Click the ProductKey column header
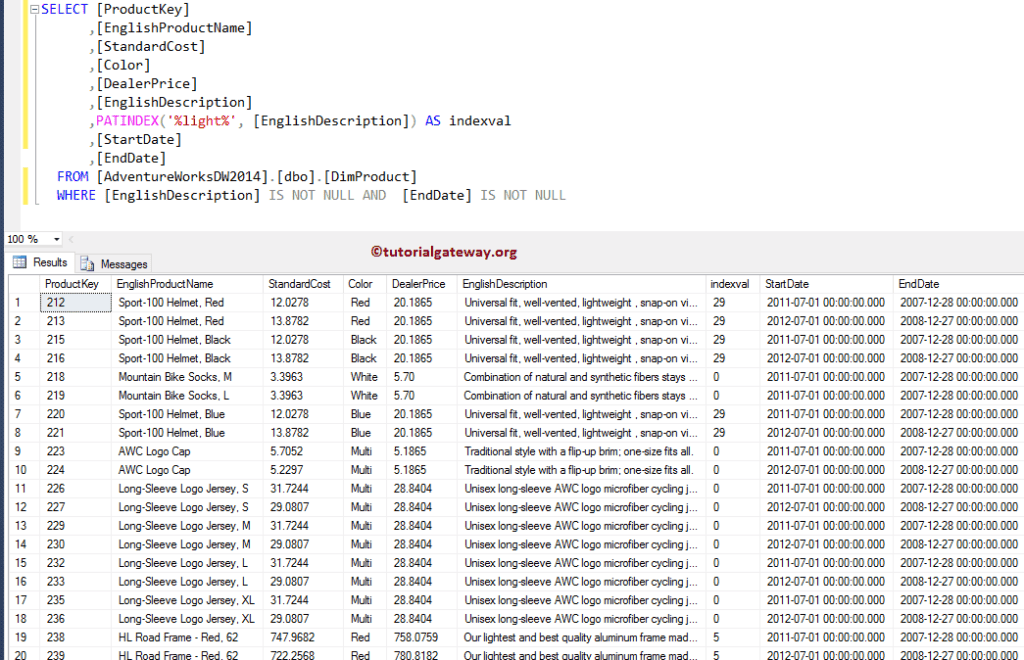 [x=74, y=283]
